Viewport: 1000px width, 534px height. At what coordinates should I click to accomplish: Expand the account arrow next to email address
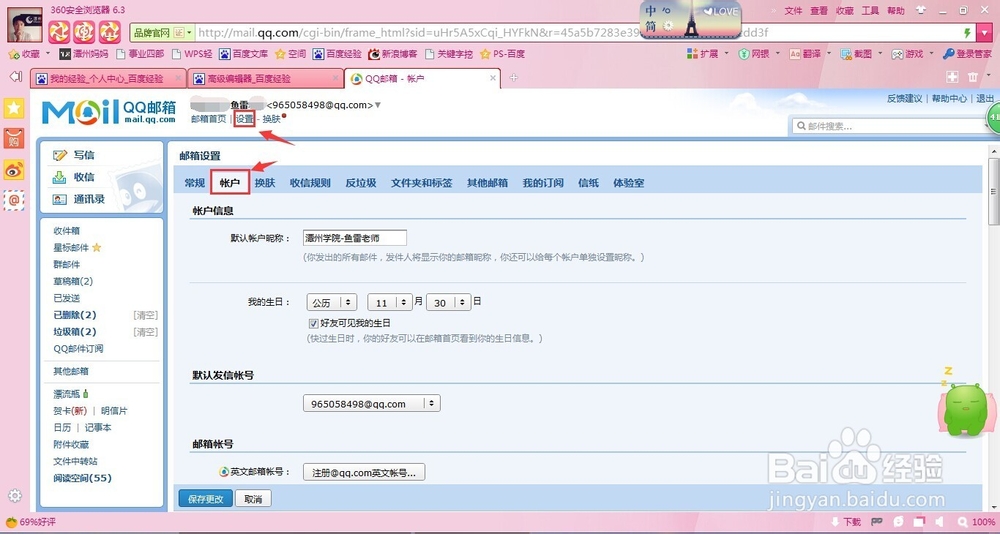[x=378, y=105]
